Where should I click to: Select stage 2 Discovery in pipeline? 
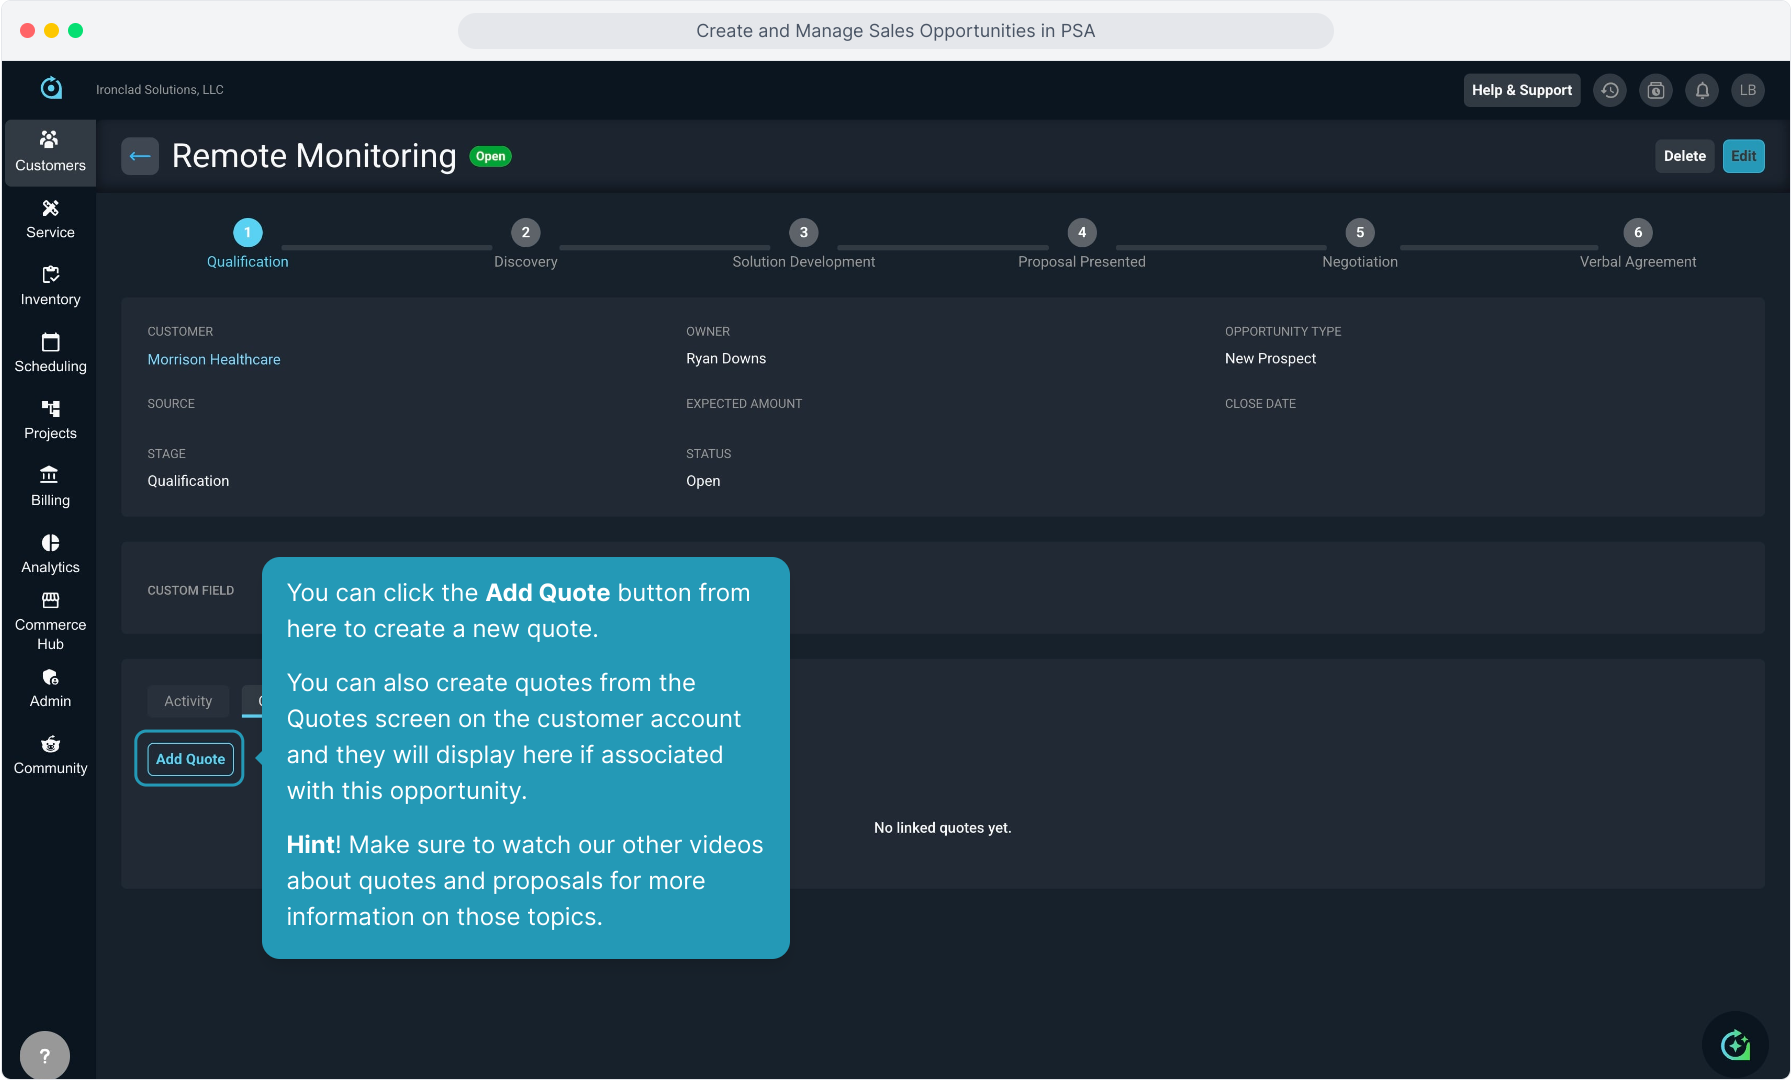(525, 233)
